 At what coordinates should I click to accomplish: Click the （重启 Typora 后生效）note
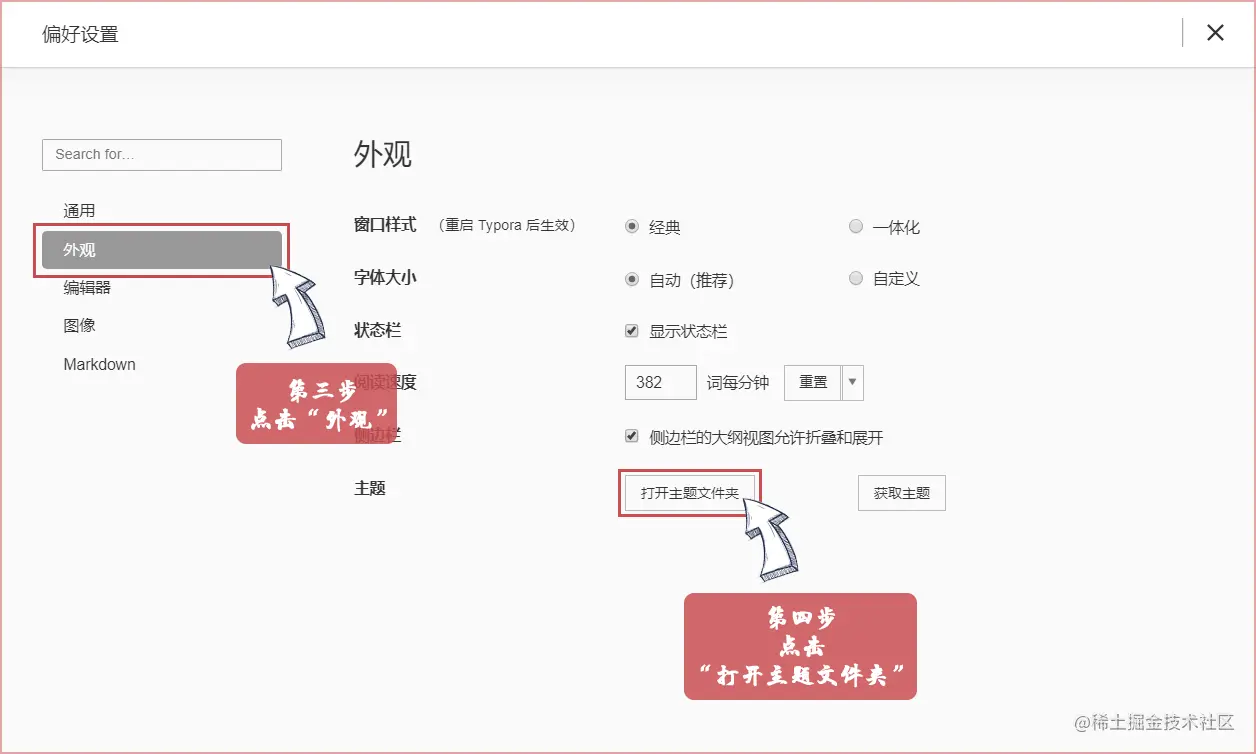(507, 226)
